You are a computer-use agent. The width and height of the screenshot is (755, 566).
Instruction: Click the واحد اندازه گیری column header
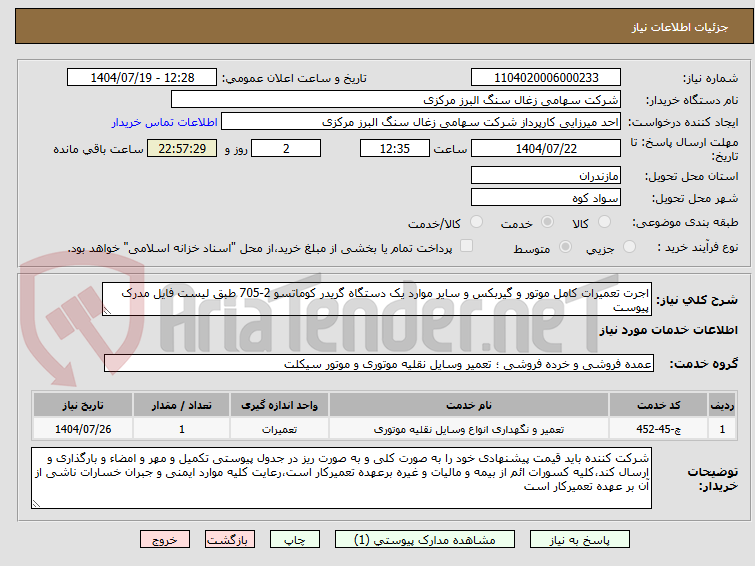click(279, 405)
